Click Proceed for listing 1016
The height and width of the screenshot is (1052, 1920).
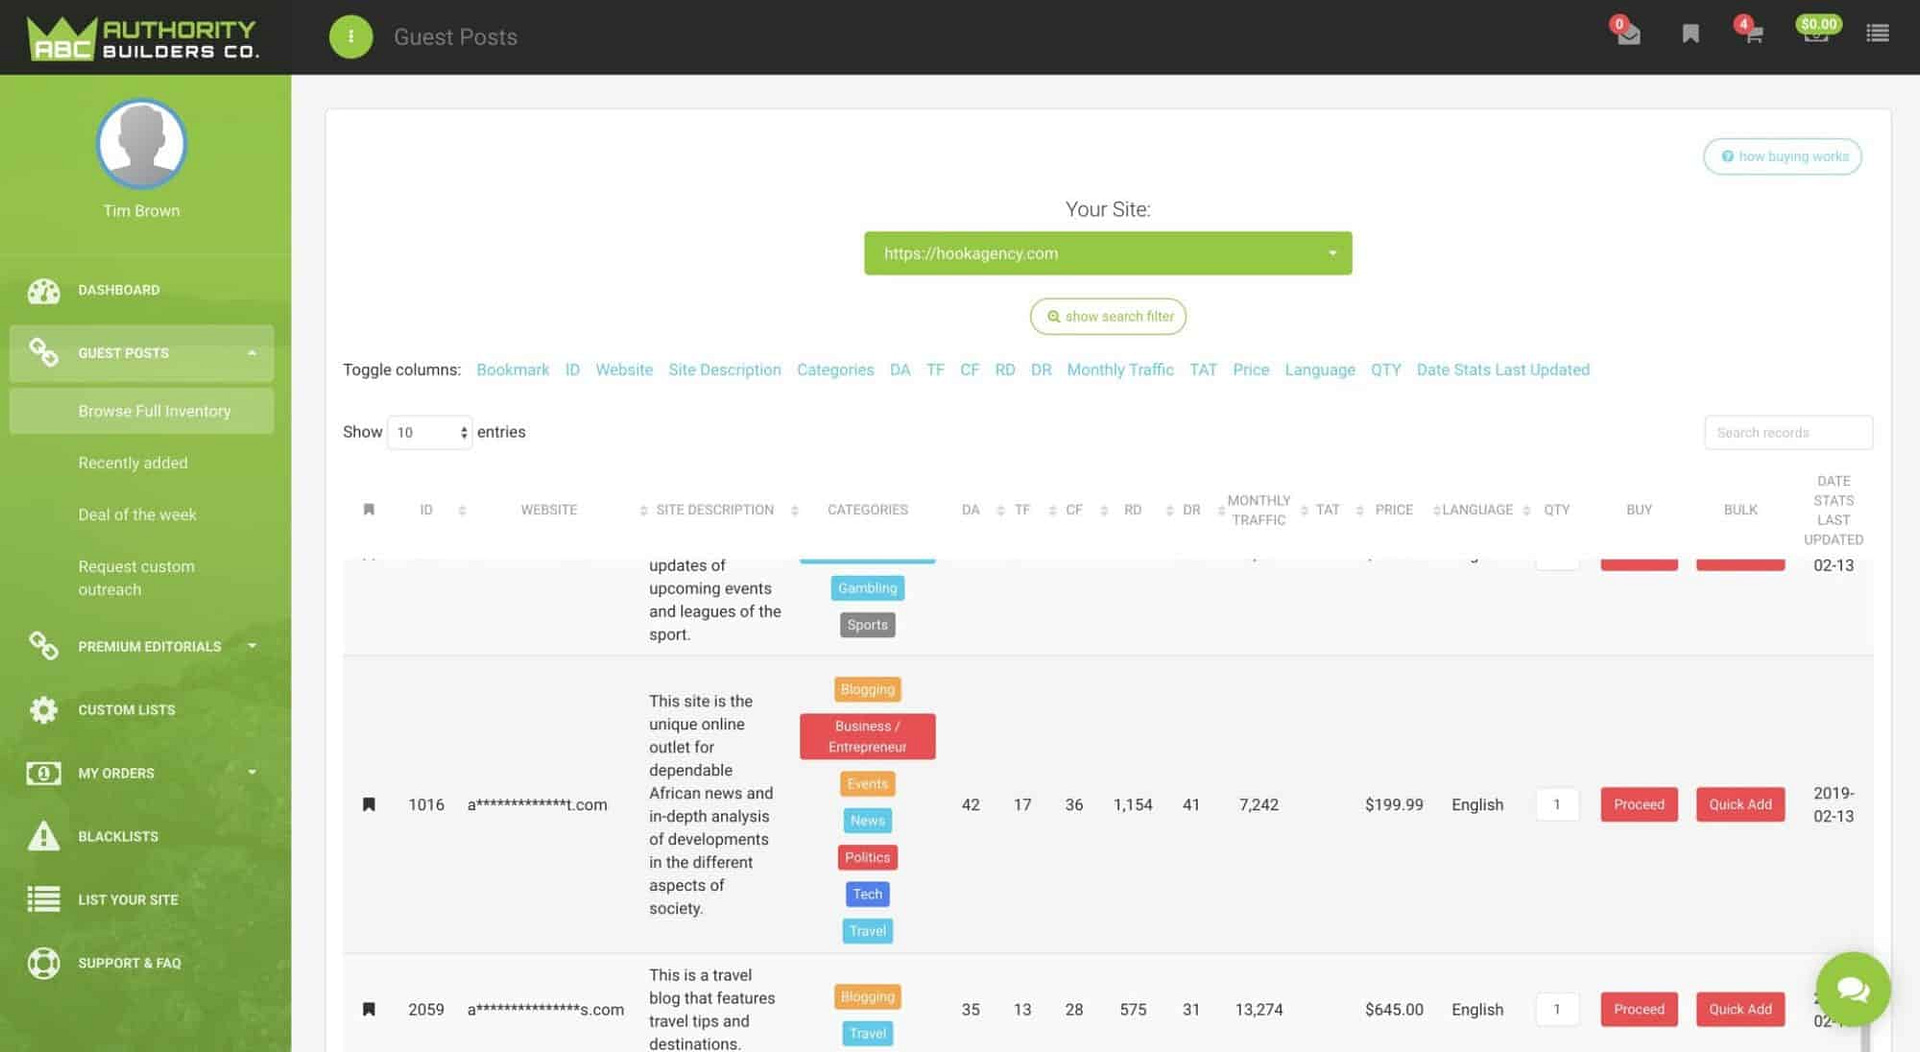click(x=1638, y=804)
